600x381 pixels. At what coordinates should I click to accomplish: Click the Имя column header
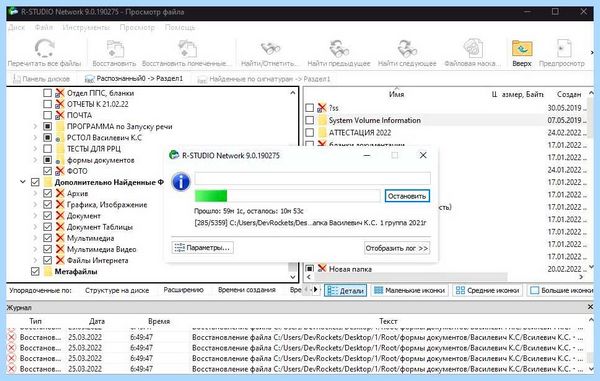coord(396,94)
